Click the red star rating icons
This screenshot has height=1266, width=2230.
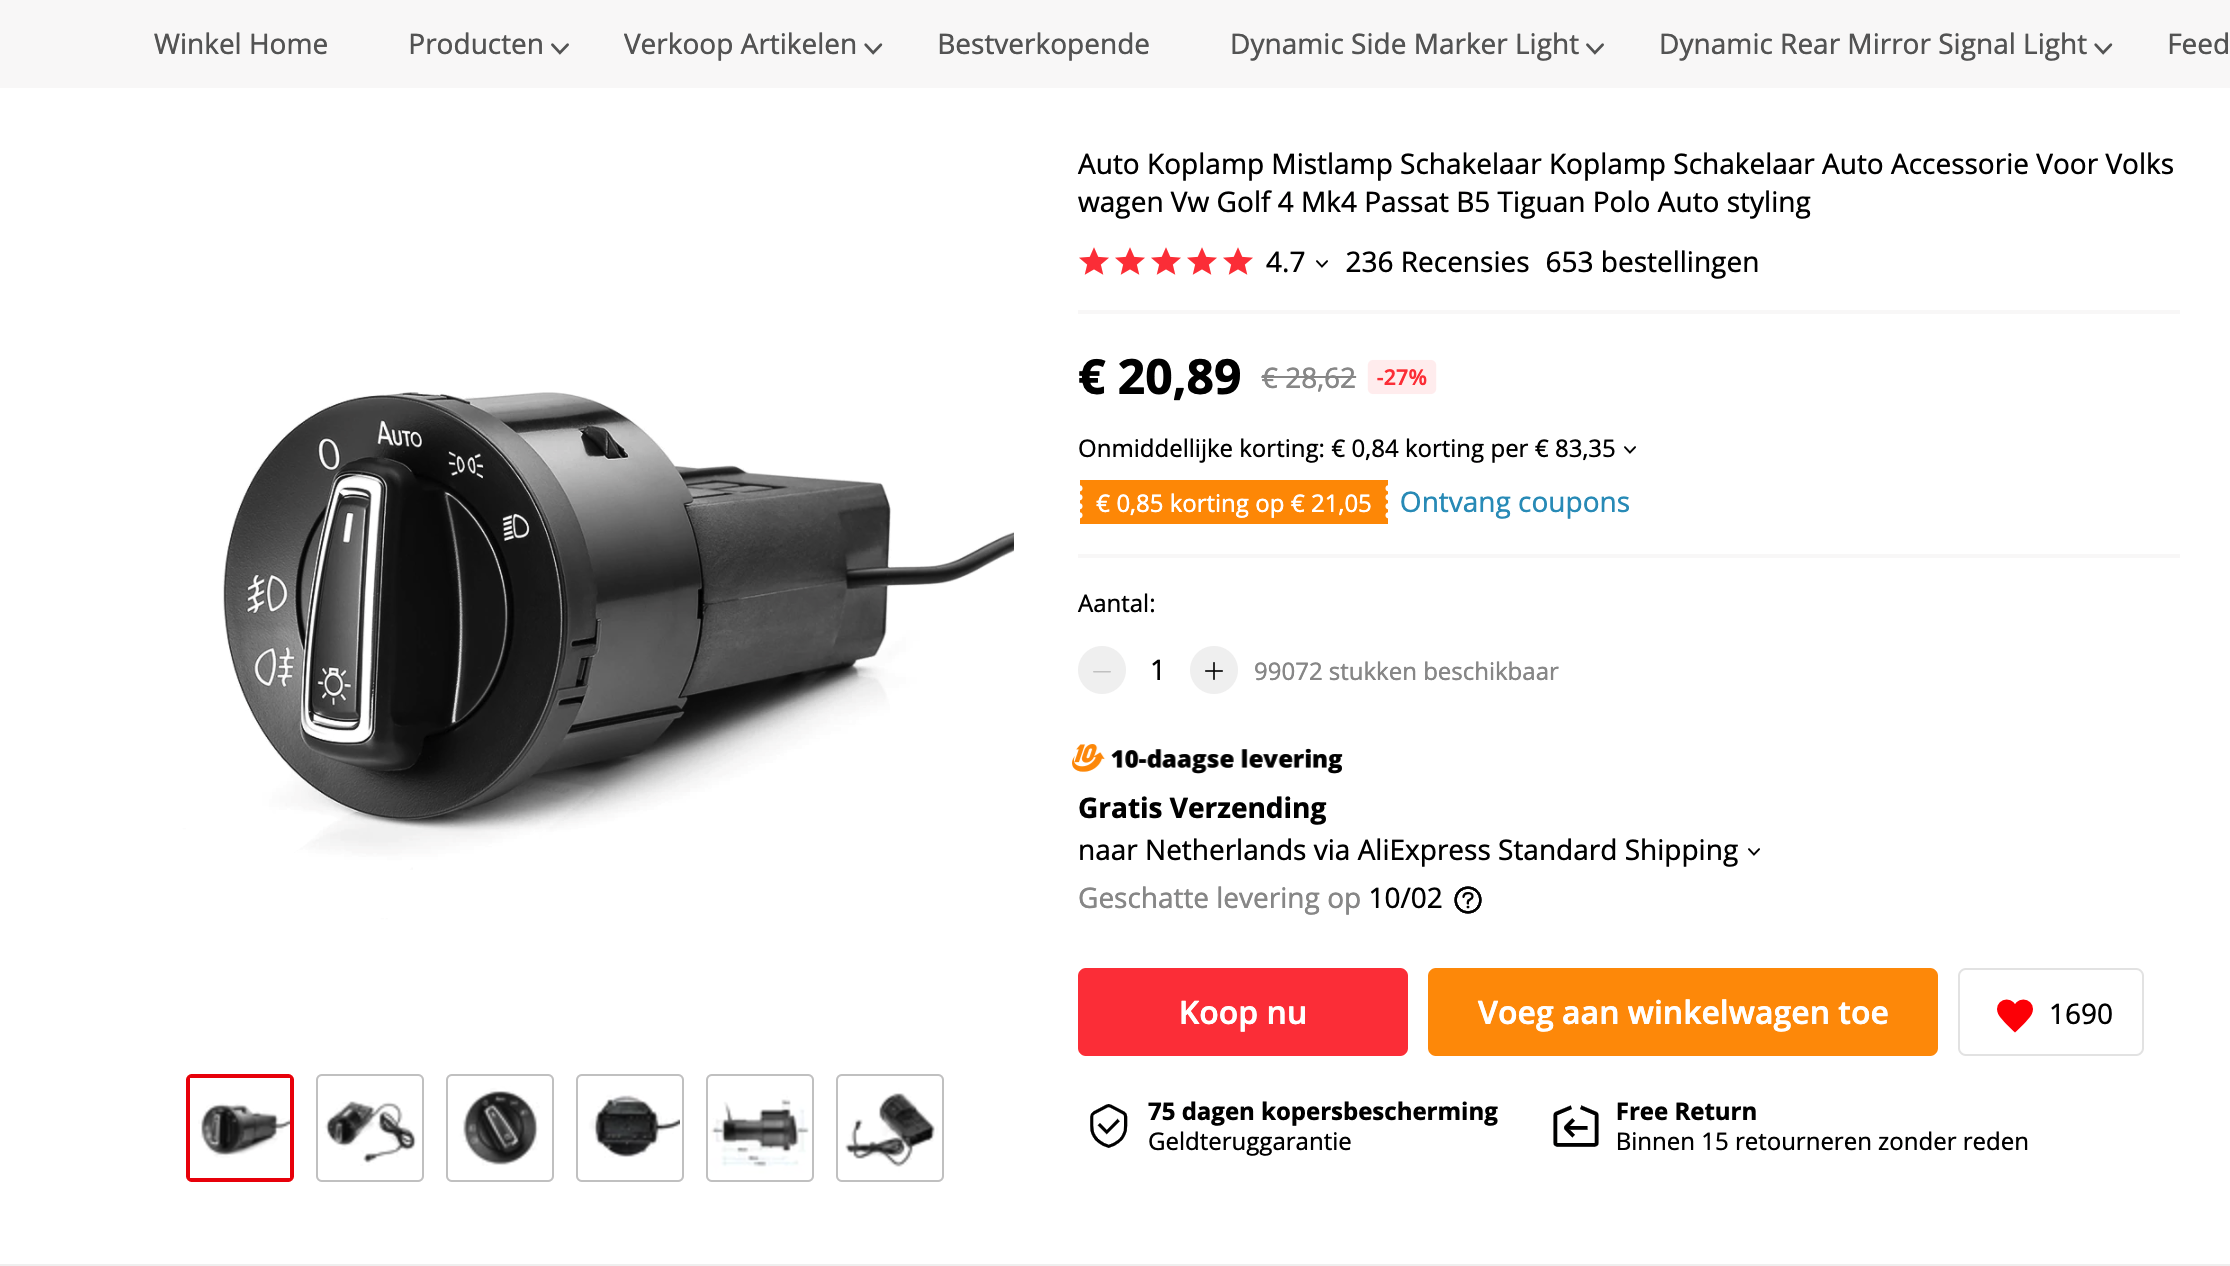point(1165,262)
